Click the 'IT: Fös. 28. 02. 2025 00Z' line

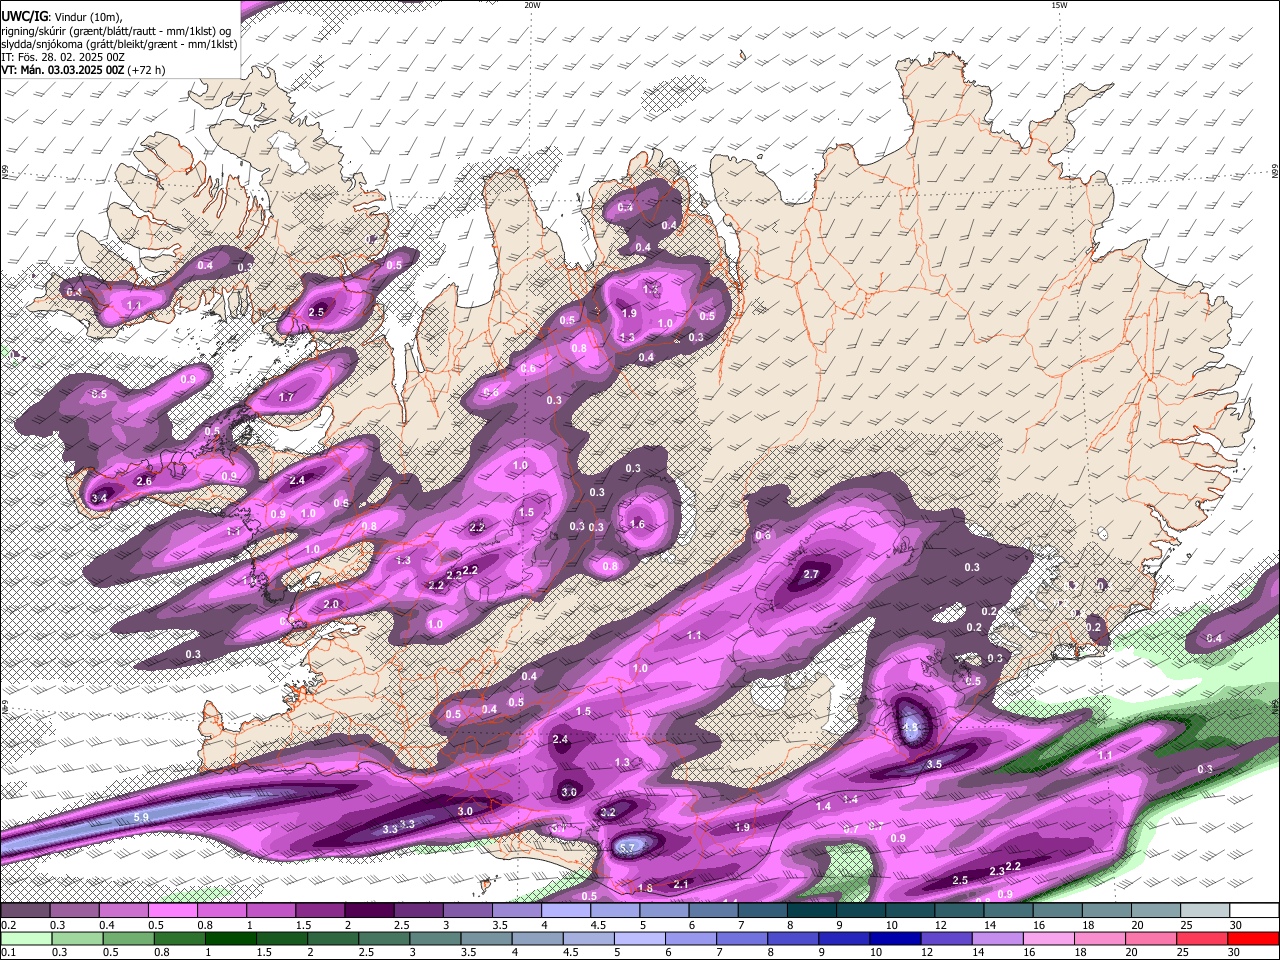[x=63, y=57]
